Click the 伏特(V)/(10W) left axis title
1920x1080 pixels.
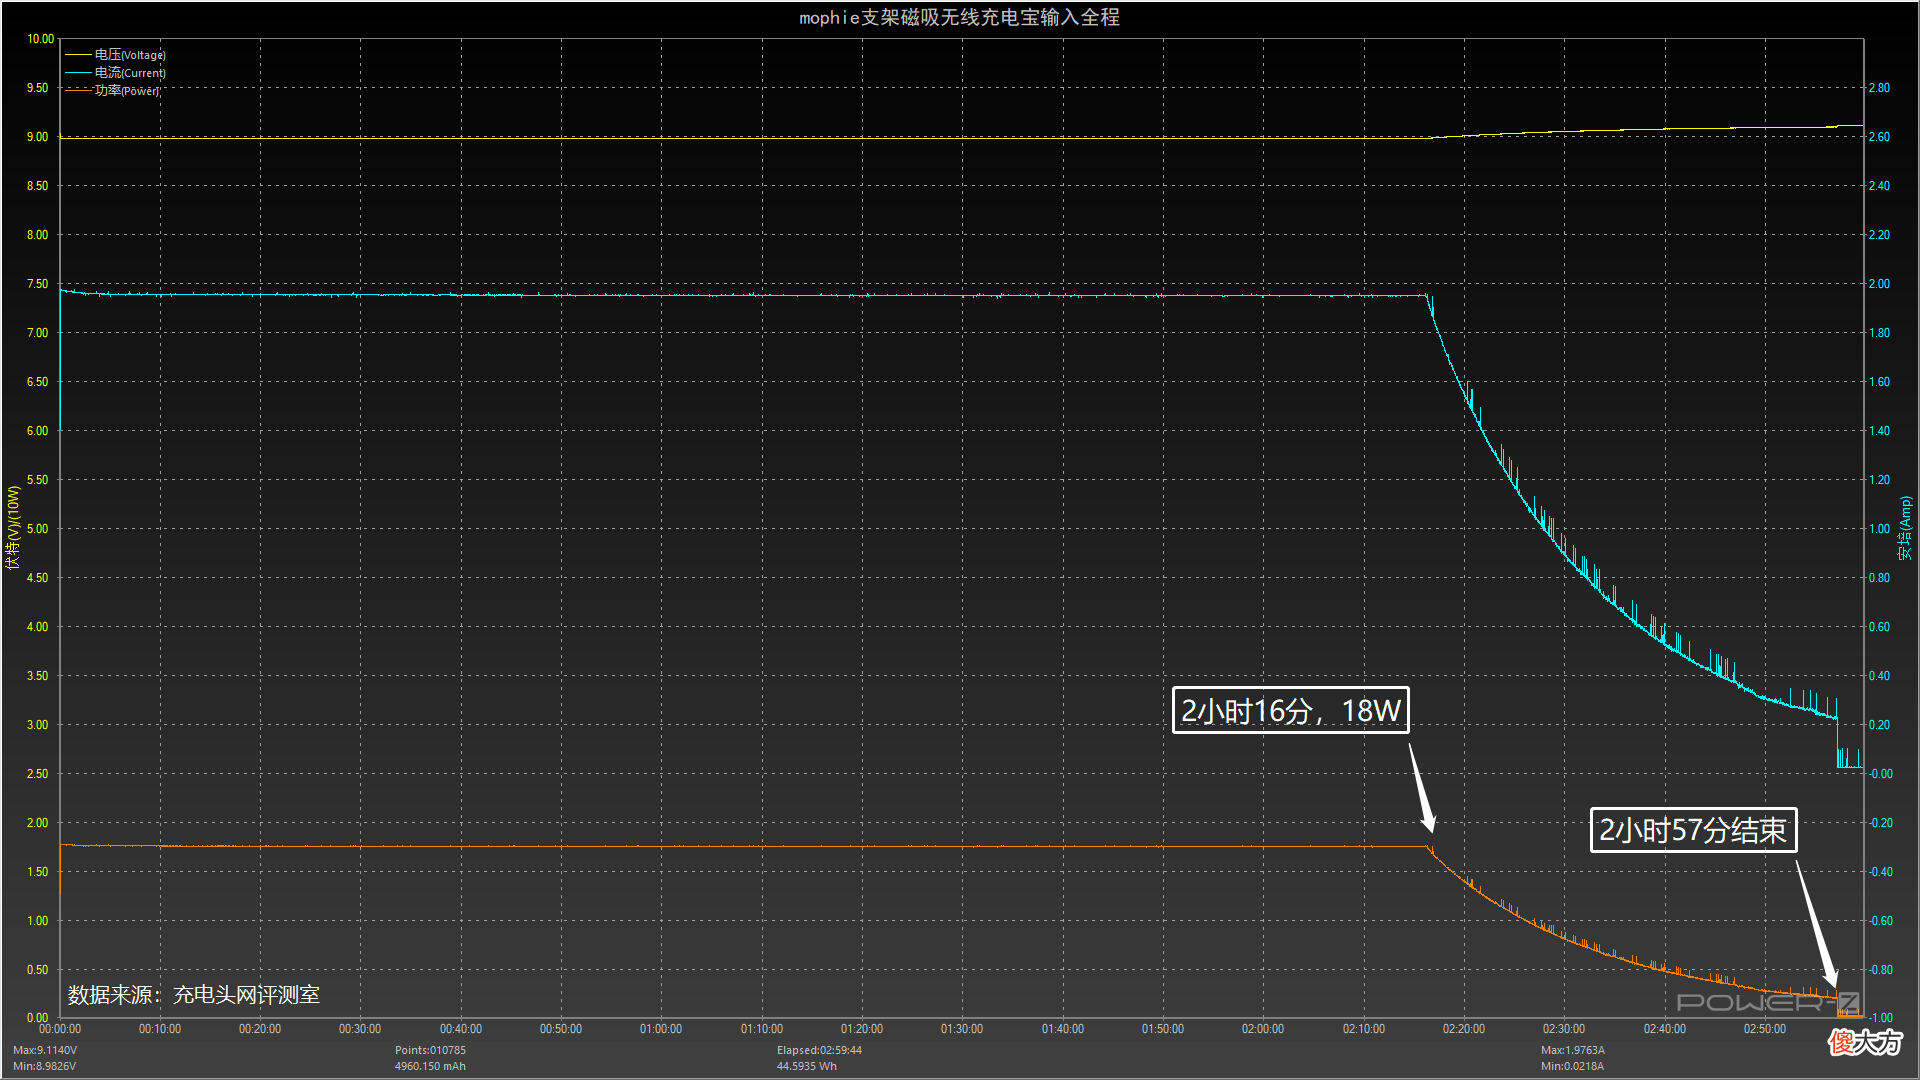point(13,528)
